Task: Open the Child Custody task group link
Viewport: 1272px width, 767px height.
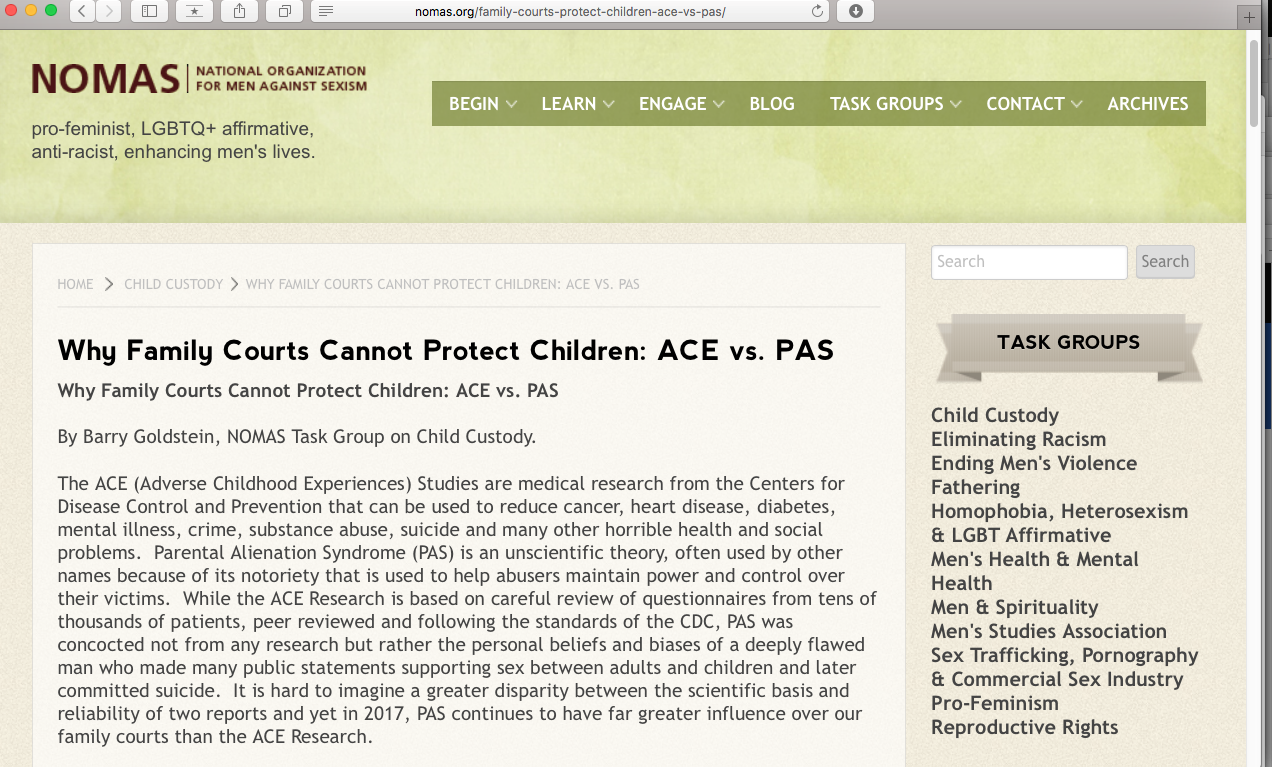Action: point(994,415)
